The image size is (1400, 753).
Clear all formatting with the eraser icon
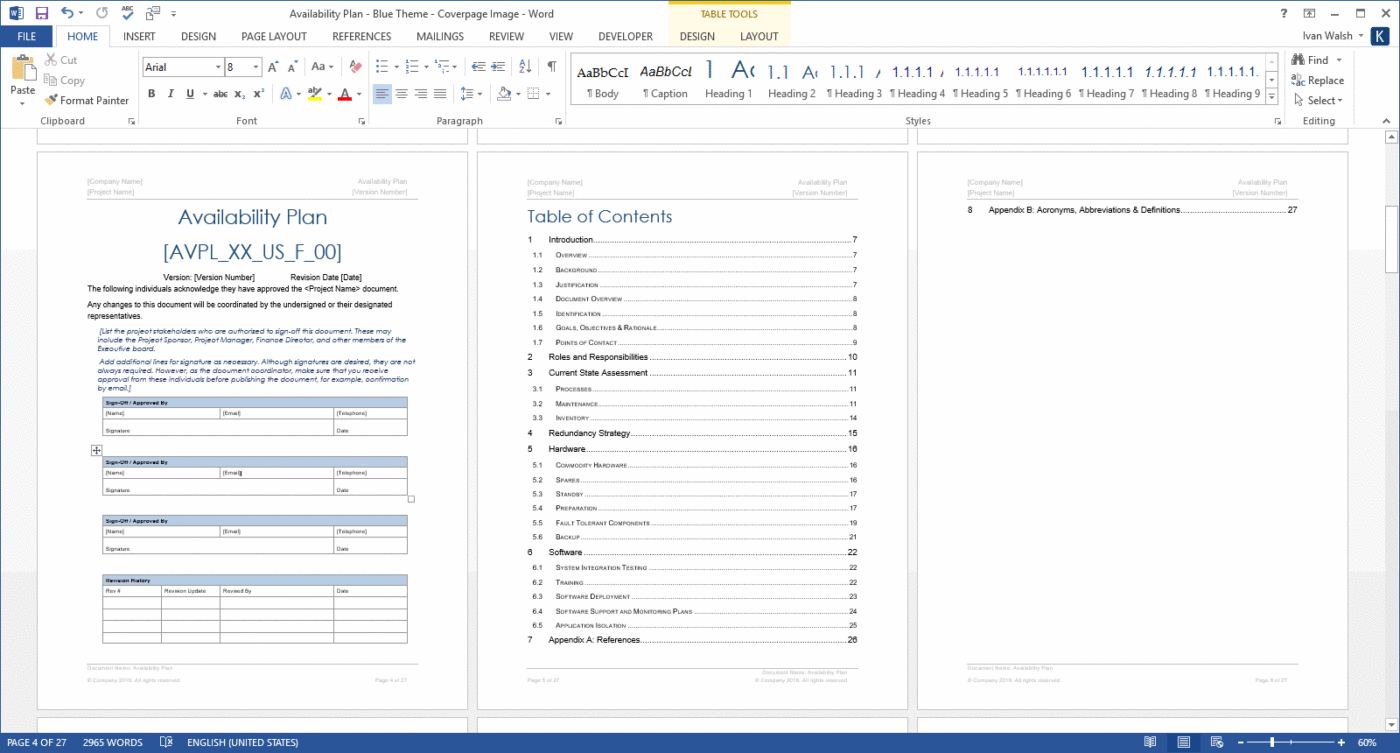tap(355, 67)
